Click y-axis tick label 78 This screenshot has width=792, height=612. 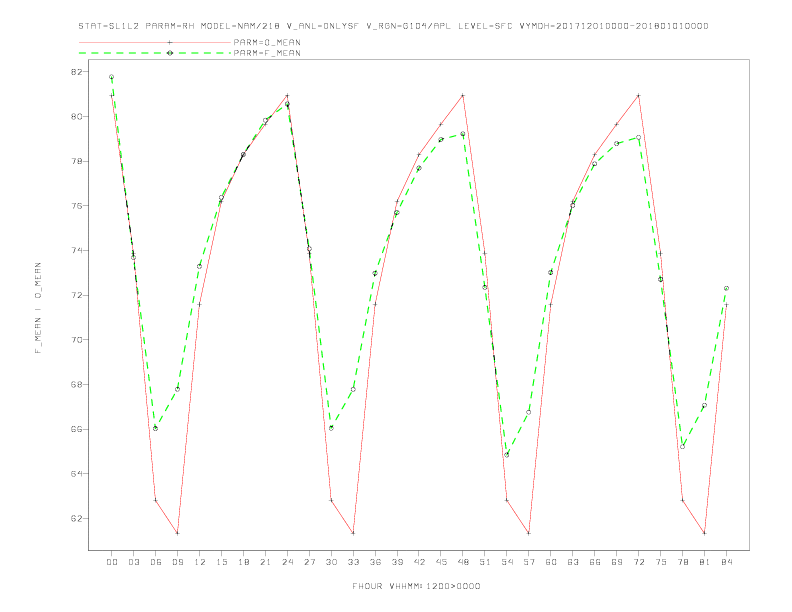pos(76,161)
